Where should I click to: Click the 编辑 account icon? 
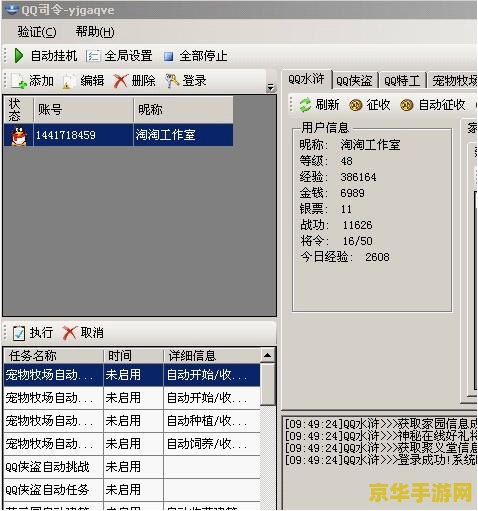click(69, 82)
